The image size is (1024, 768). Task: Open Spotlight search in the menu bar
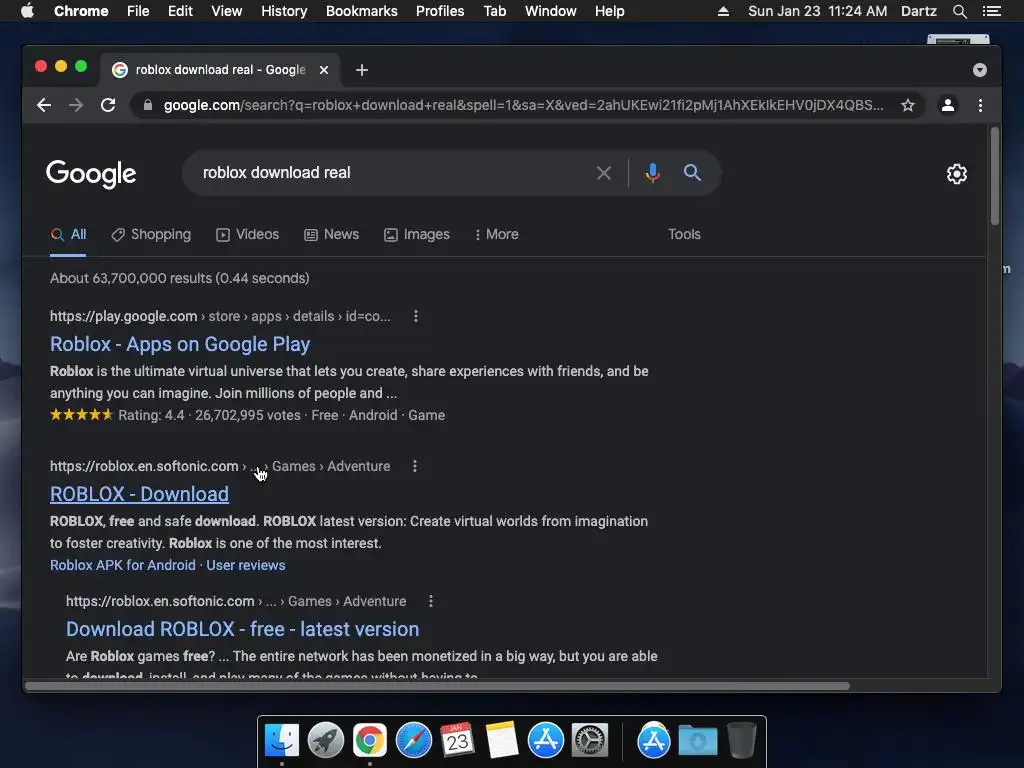tap(959, 11)
